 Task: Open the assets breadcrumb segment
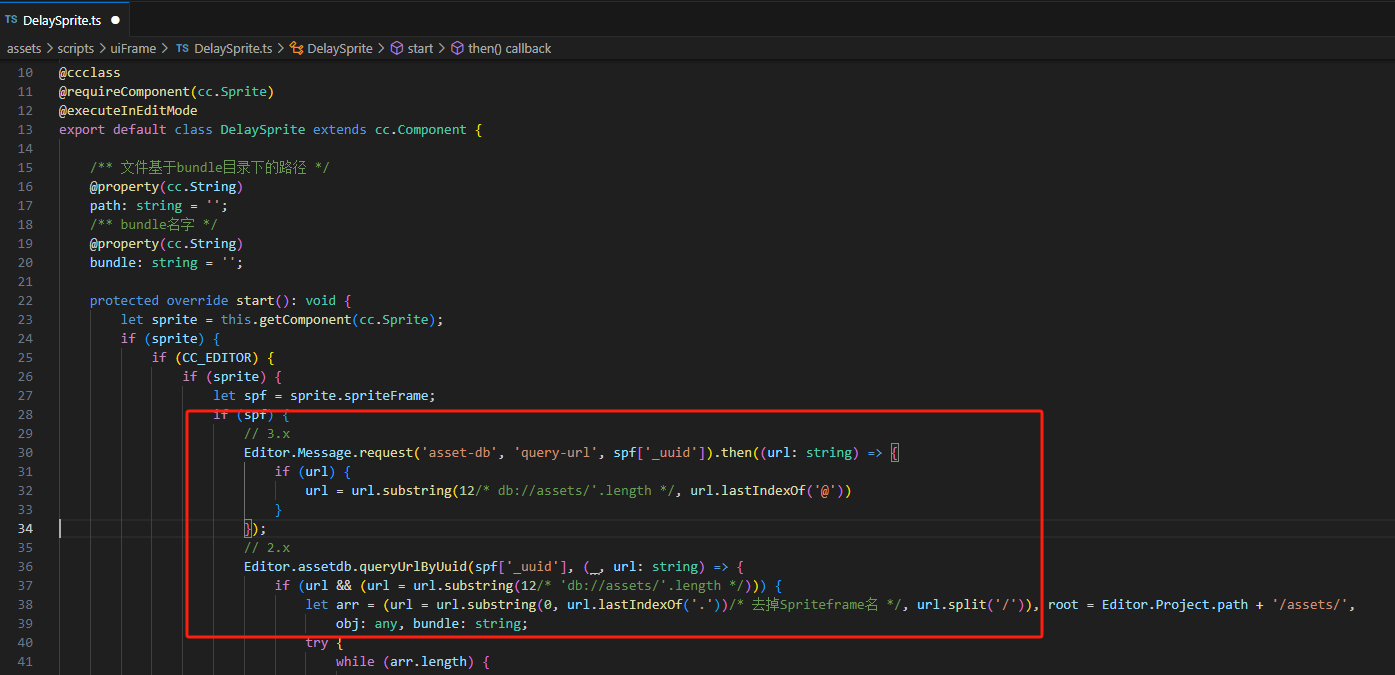coord(24,48)
